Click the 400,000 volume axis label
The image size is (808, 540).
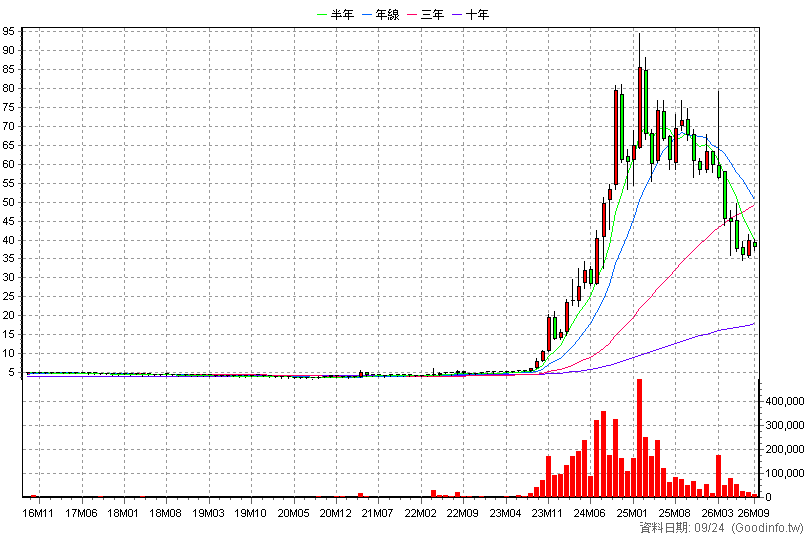[785, 401]
